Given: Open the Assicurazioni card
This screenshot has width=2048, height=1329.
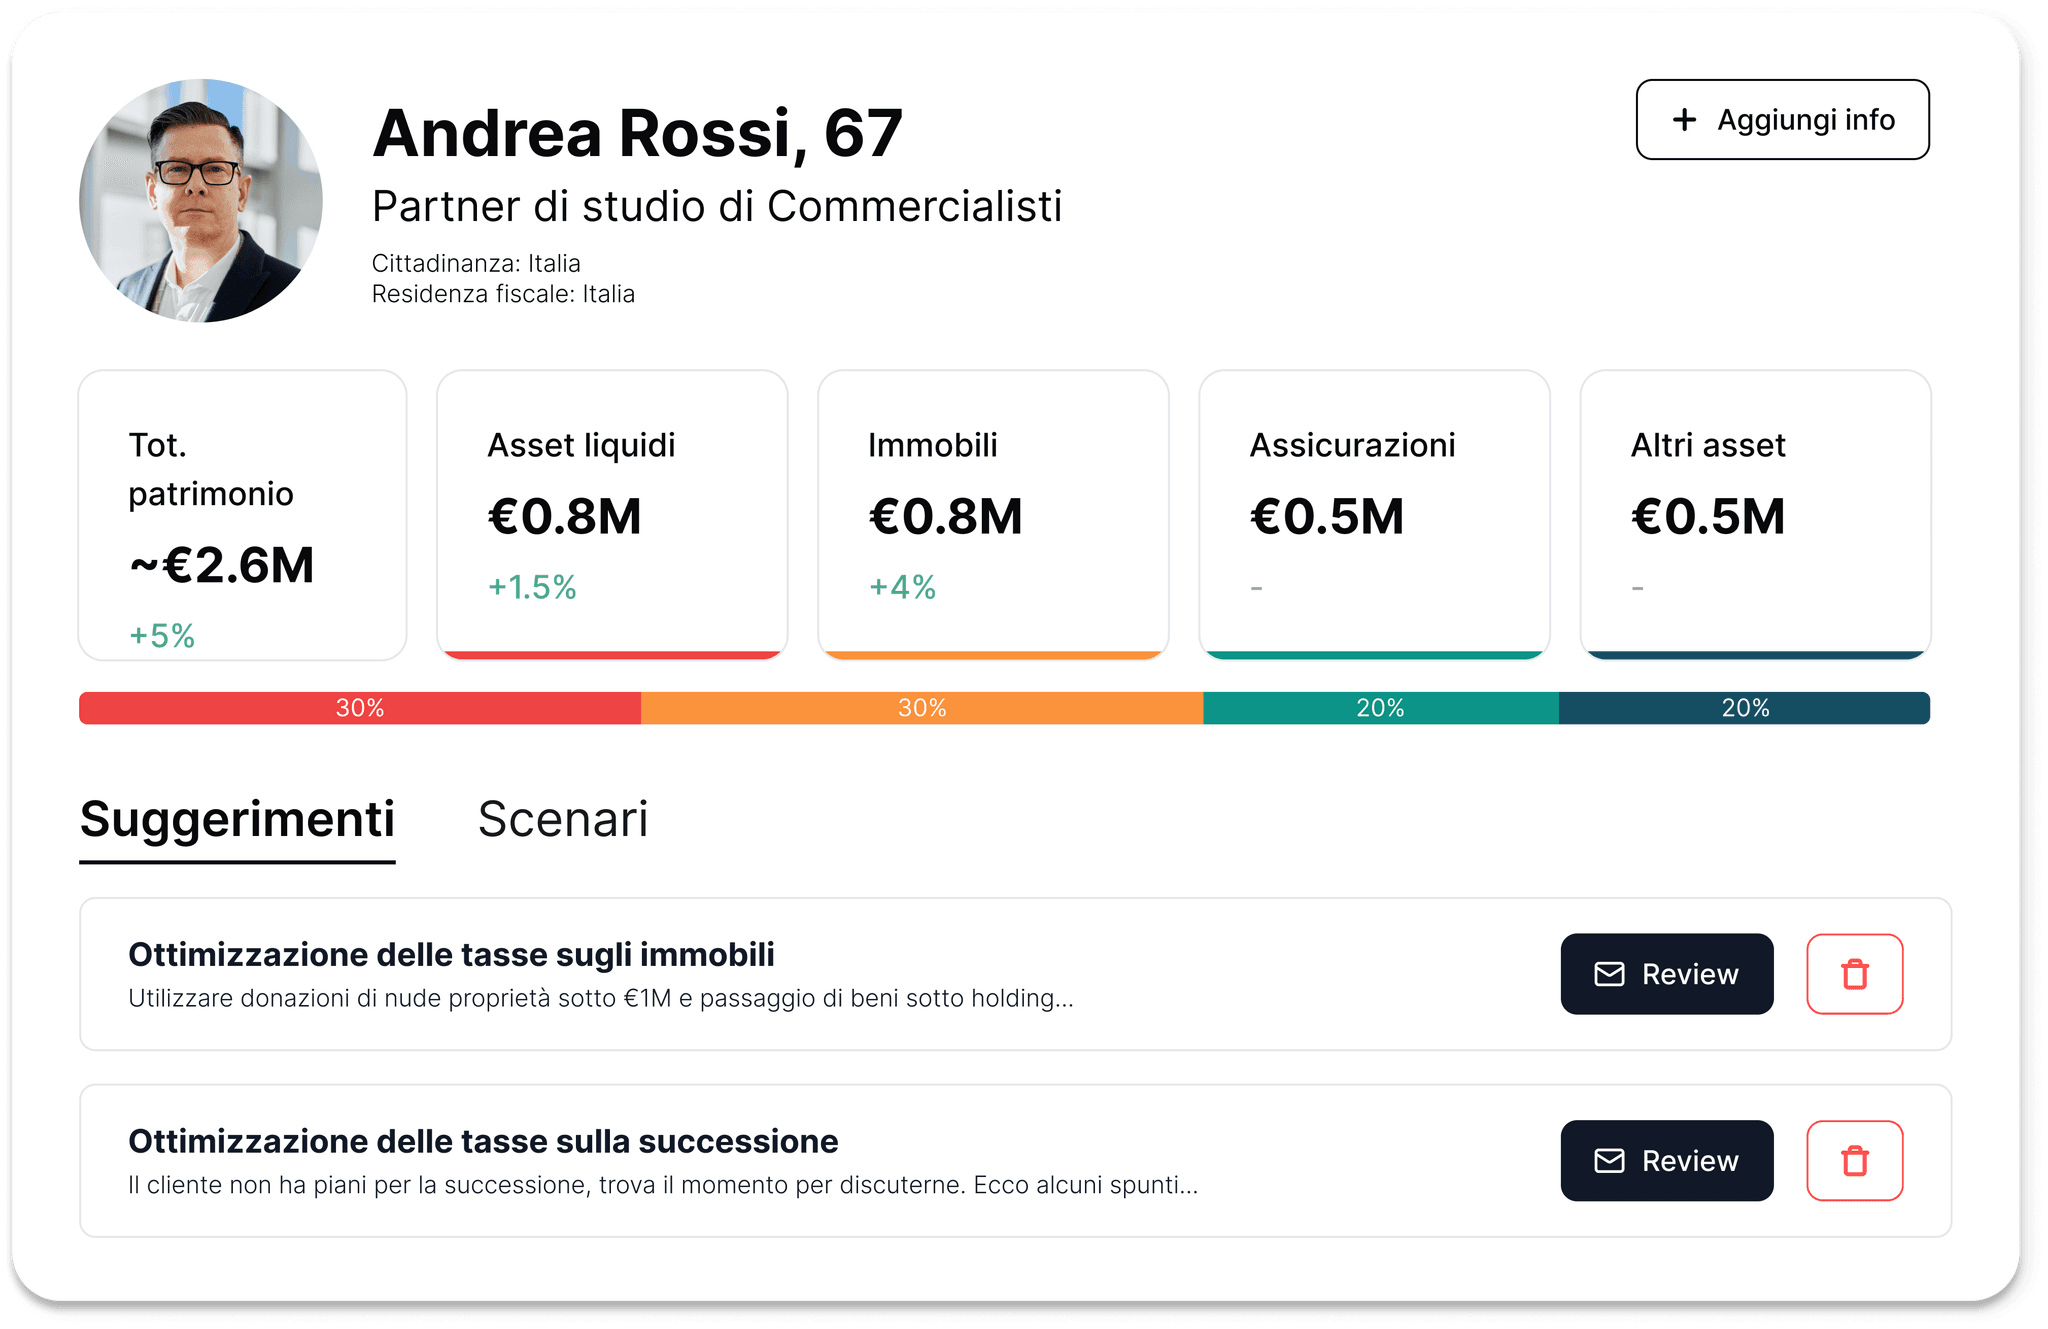Looking at the screenshot, I should pyautogui.click(x=1374, y=515).
